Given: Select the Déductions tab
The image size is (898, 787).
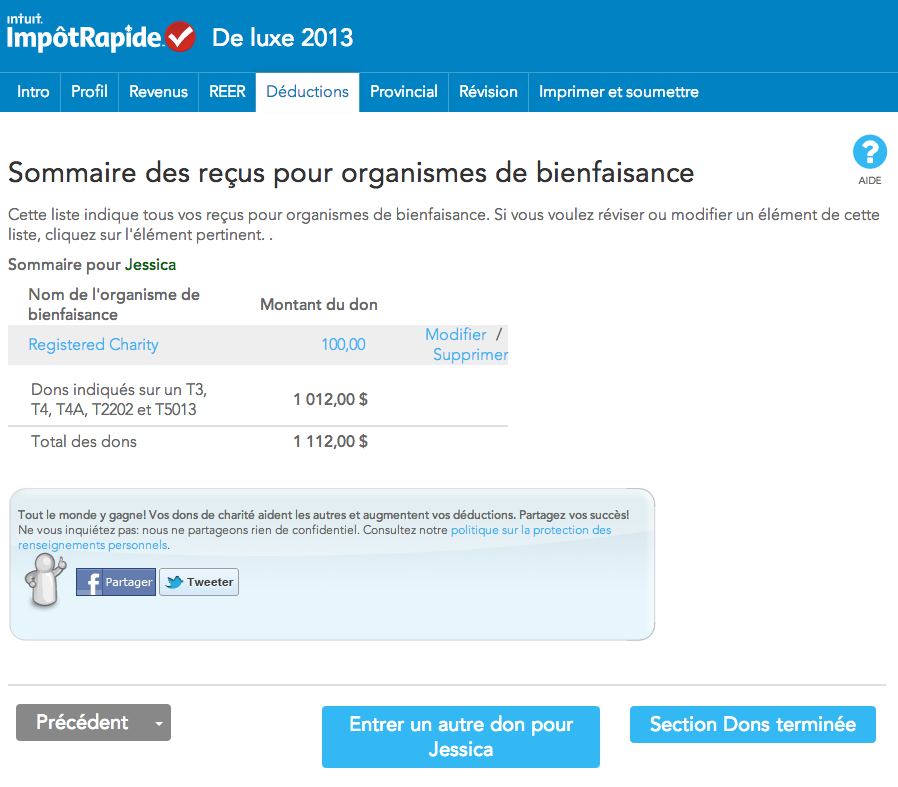Looking at the screenshot, I should click(x=307, y=92).
